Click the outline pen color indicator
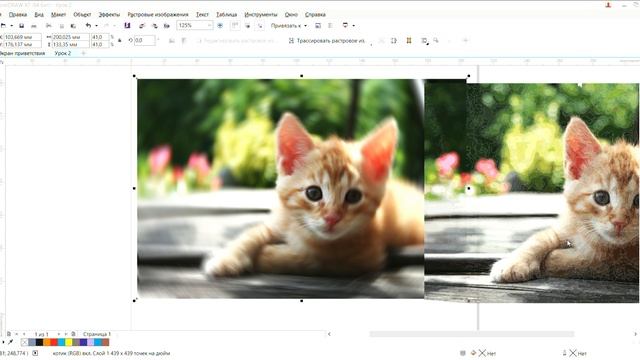 tap(564, 353)
